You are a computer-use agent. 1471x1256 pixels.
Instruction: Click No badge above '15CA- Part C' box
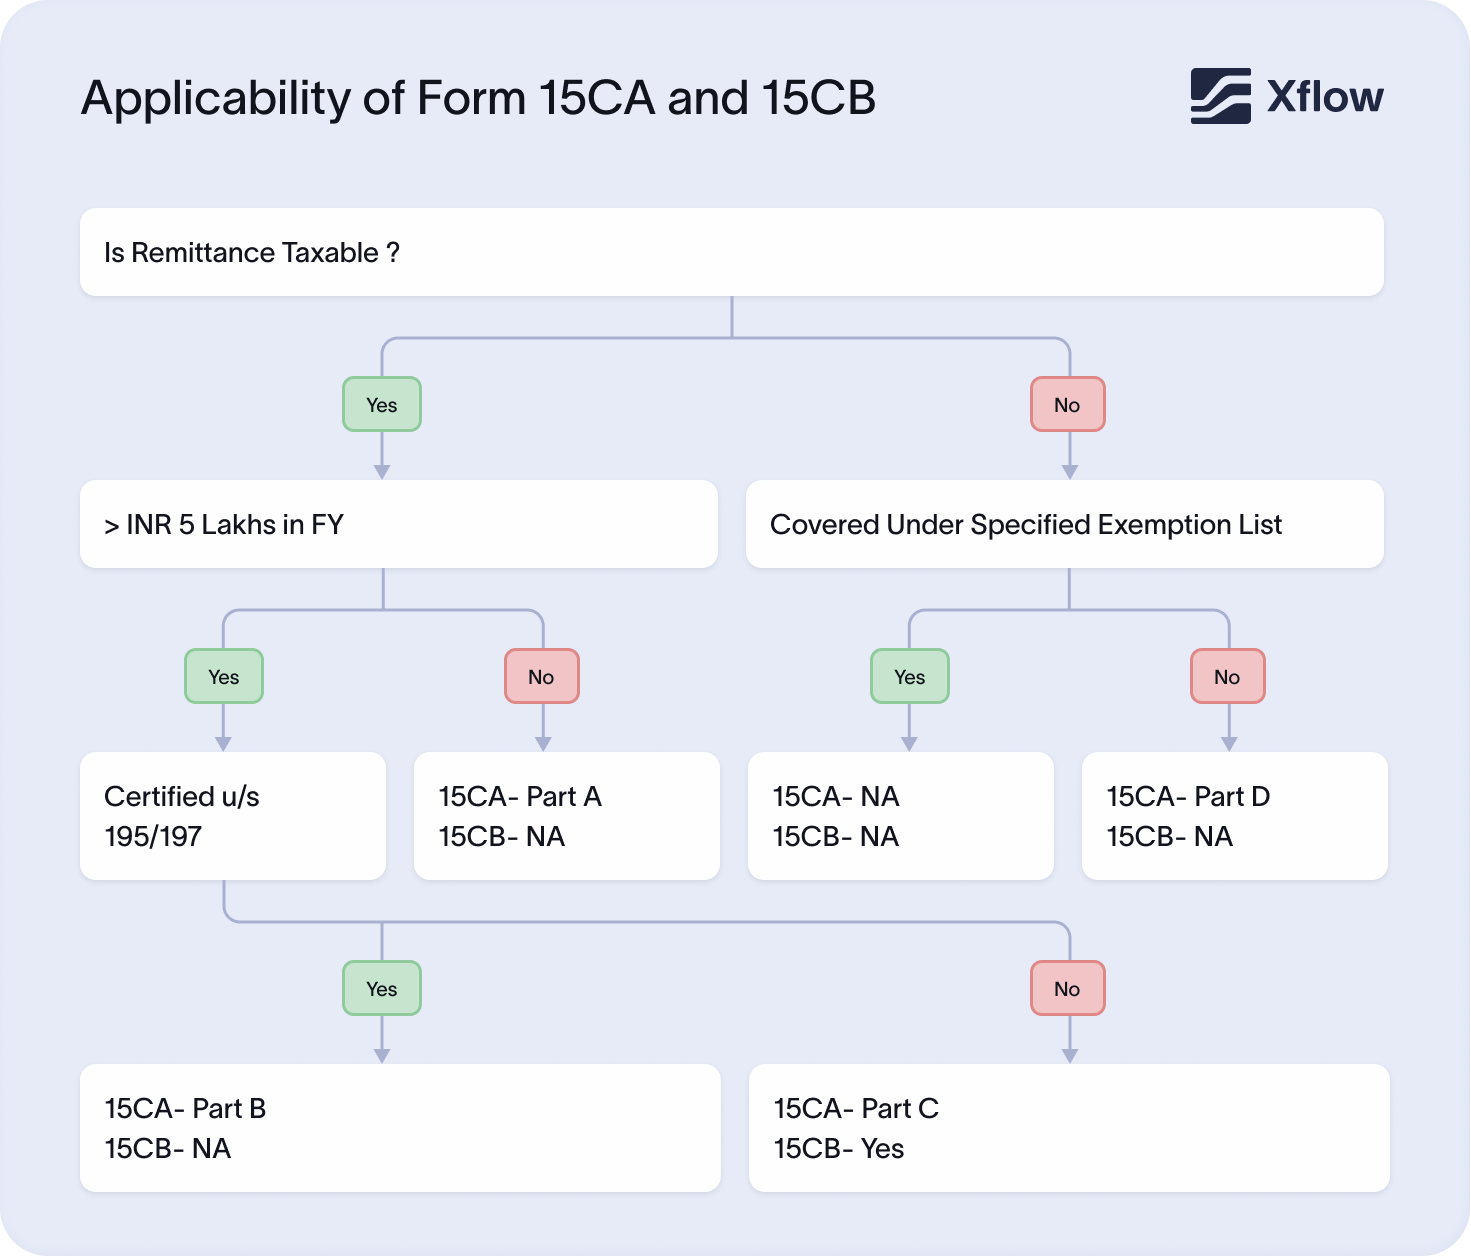click(1067, 988)
